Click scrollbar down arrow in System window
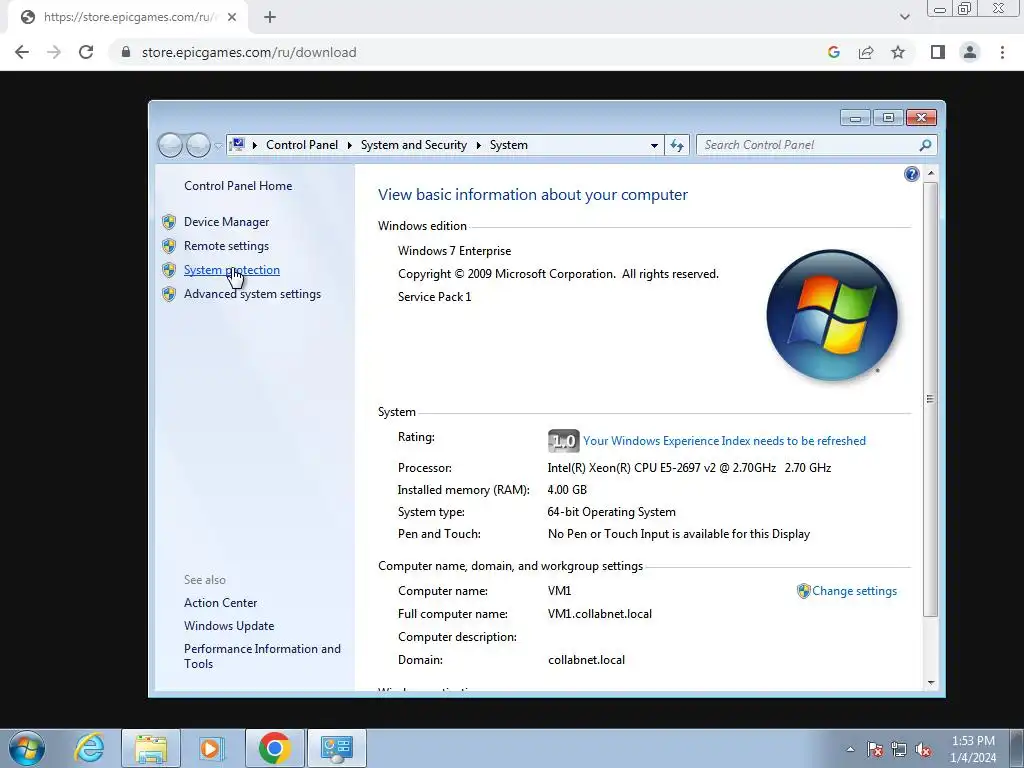The image size is (1024, 768). (x=931, y=683)
